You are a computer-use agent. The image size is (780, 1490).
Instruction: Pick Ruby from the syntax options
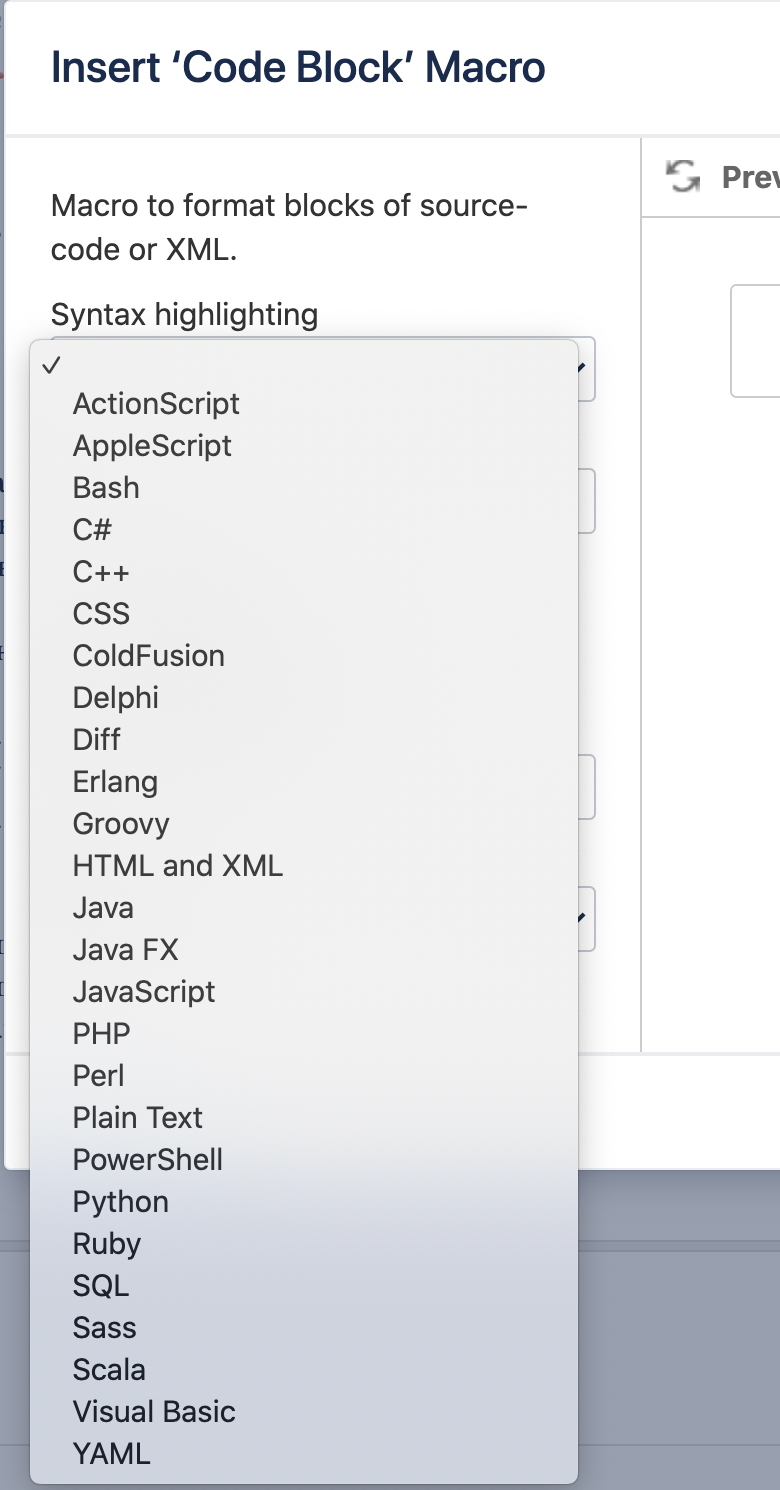[x=106, y=1243]
